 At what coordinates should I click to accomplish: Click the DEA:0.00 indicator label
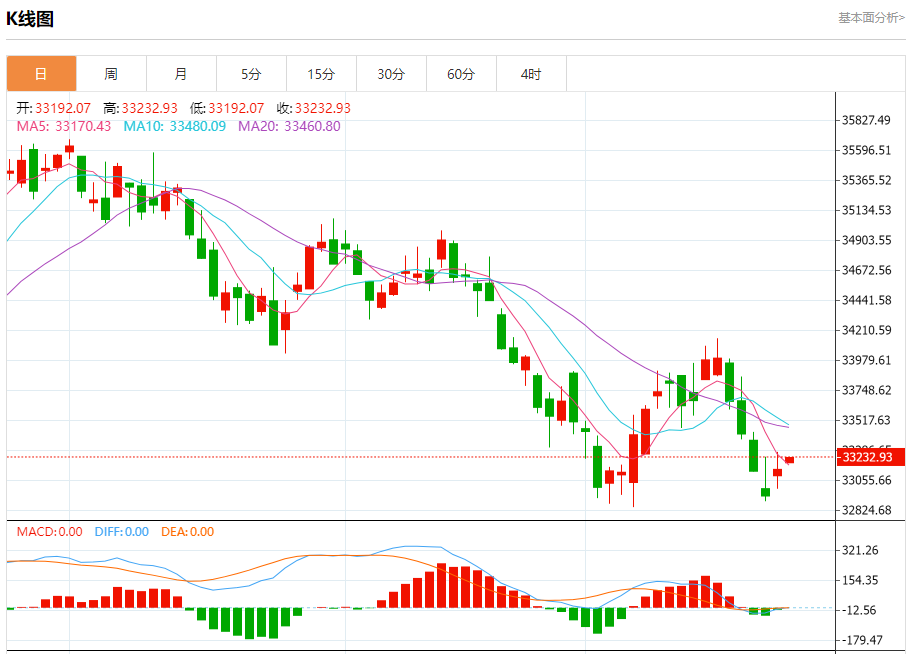(187, 531)
